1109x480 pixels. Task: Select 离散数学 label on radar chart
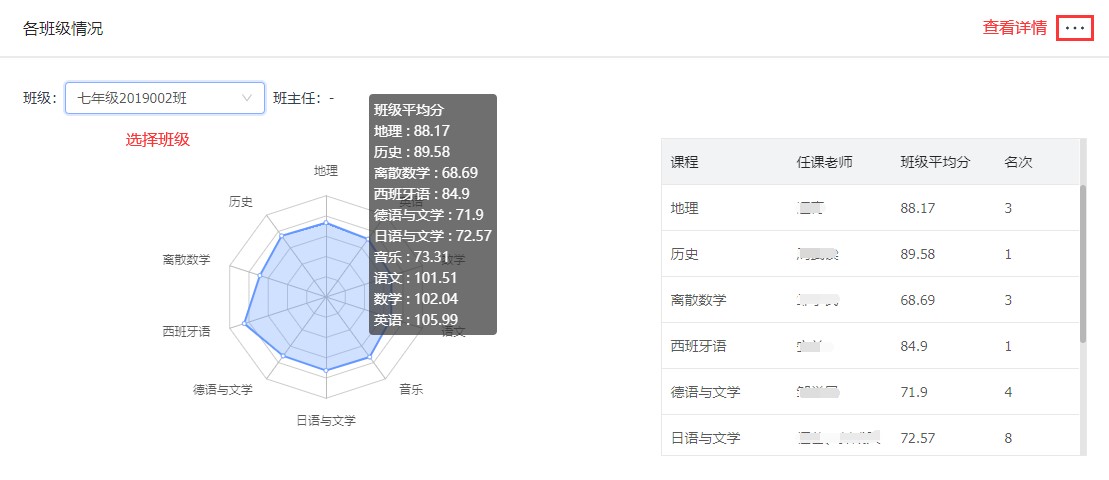[x=186, y=259]
